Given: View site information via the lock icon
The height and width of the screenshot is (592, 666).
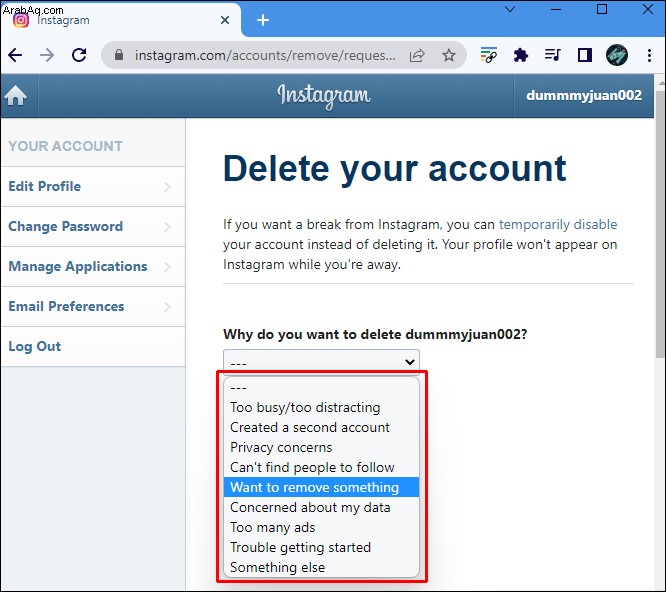Looking at the screenshot, I should (x=119, y=55).
